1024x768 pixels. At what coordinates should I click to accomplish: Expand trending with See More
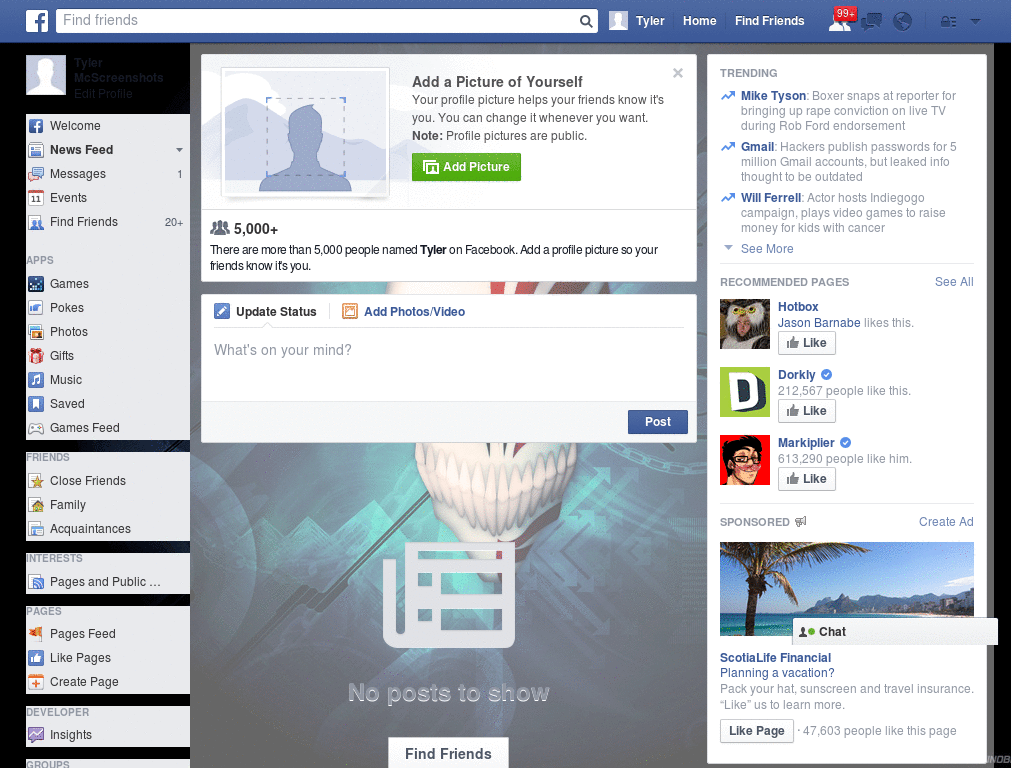pyautogui.click(x=767, y=249)
